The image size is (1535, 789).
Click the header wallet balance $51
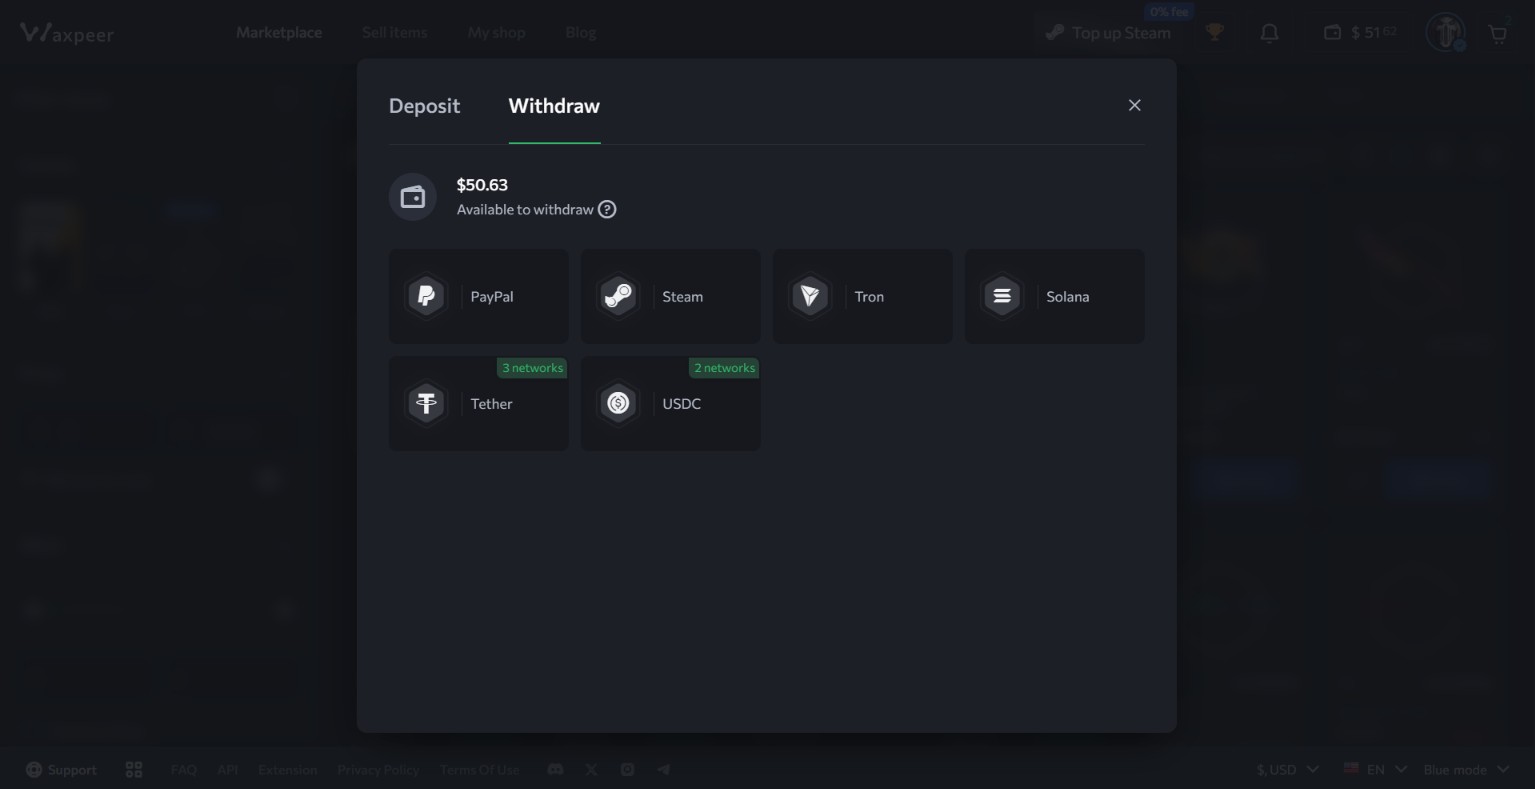1360,33
